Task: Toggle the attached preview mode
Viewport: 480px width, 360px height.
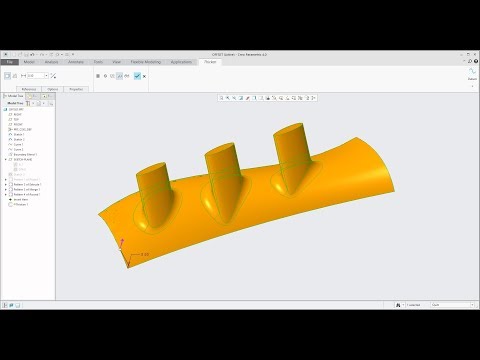Action: [119, 76]
